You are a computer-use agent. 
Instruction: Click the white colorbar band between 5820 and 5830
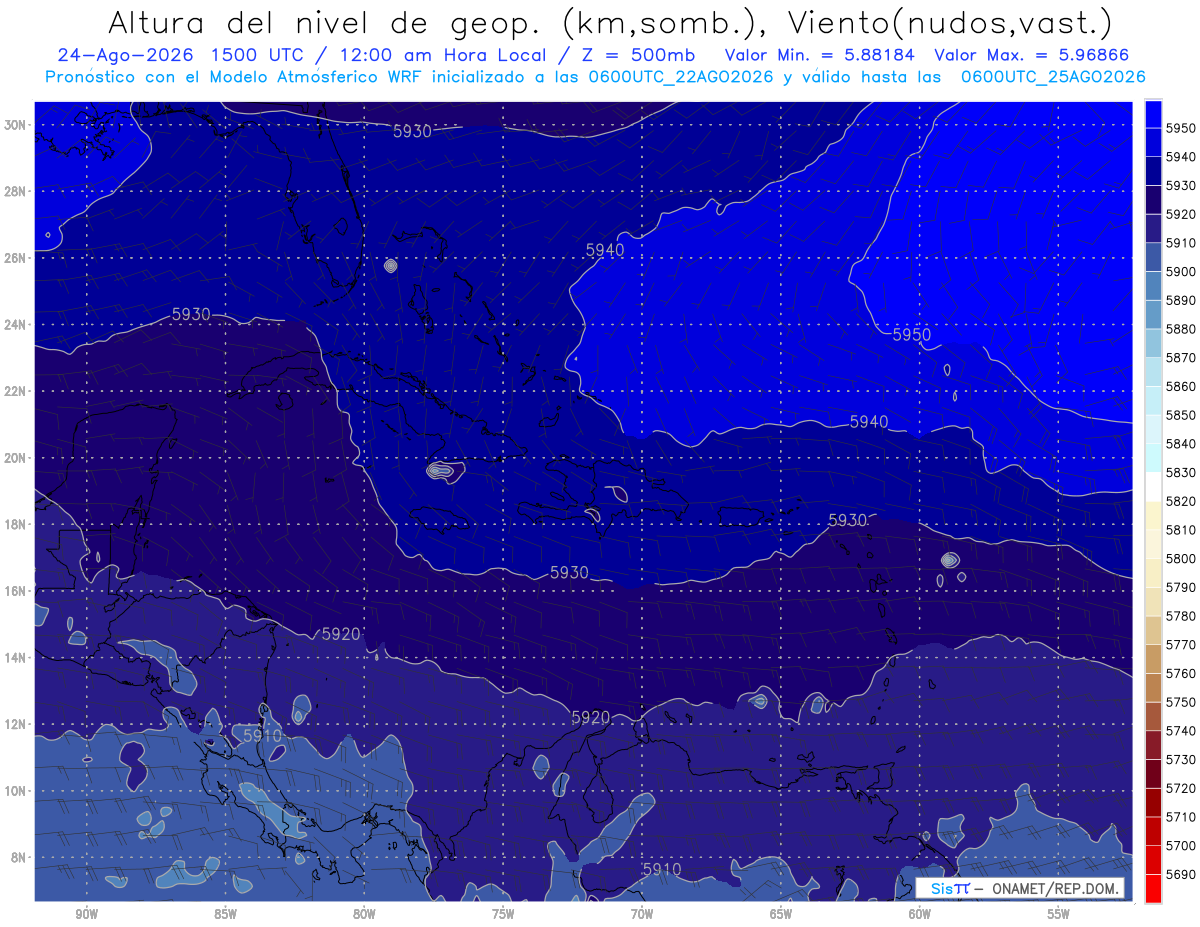[x=1153, y=487]
